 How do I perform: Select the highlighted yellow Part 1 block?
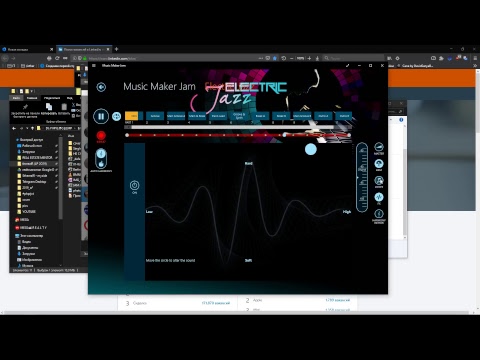[134, 116]
